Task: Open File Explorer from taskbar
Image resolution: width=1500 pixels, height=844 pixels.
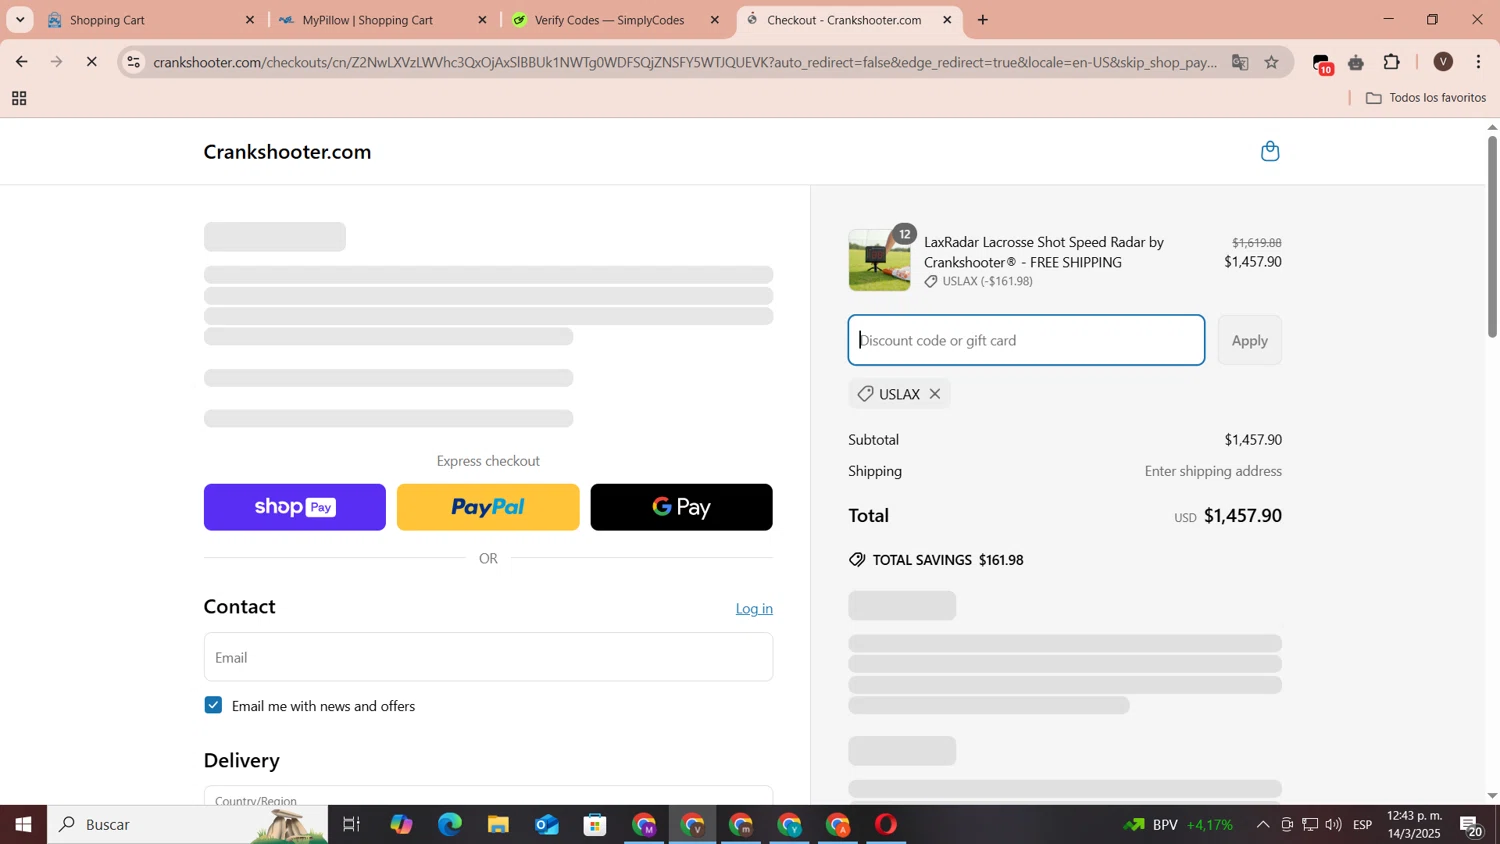Action: [498, 825]
